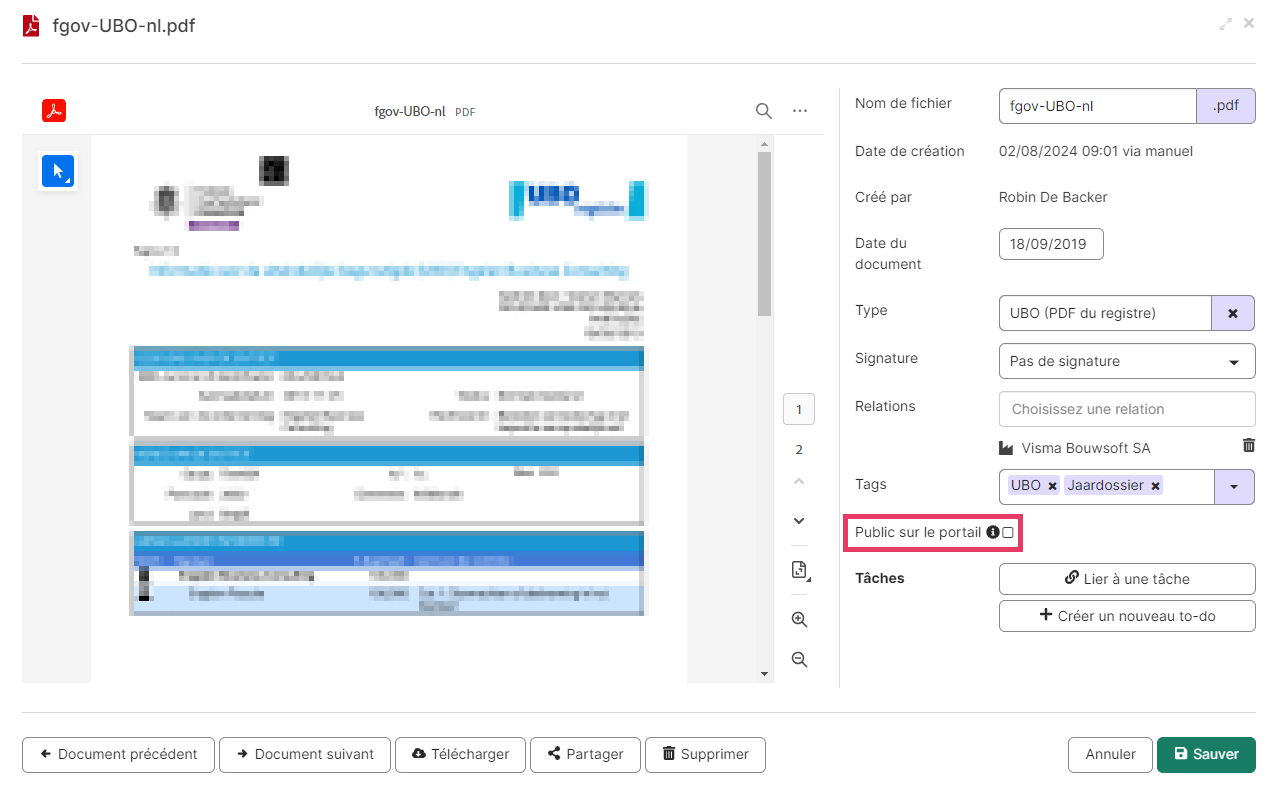Enable Public sur le portail checkbox
The height and width of the screenshot is (787, 1278).
coord(1008,533)
